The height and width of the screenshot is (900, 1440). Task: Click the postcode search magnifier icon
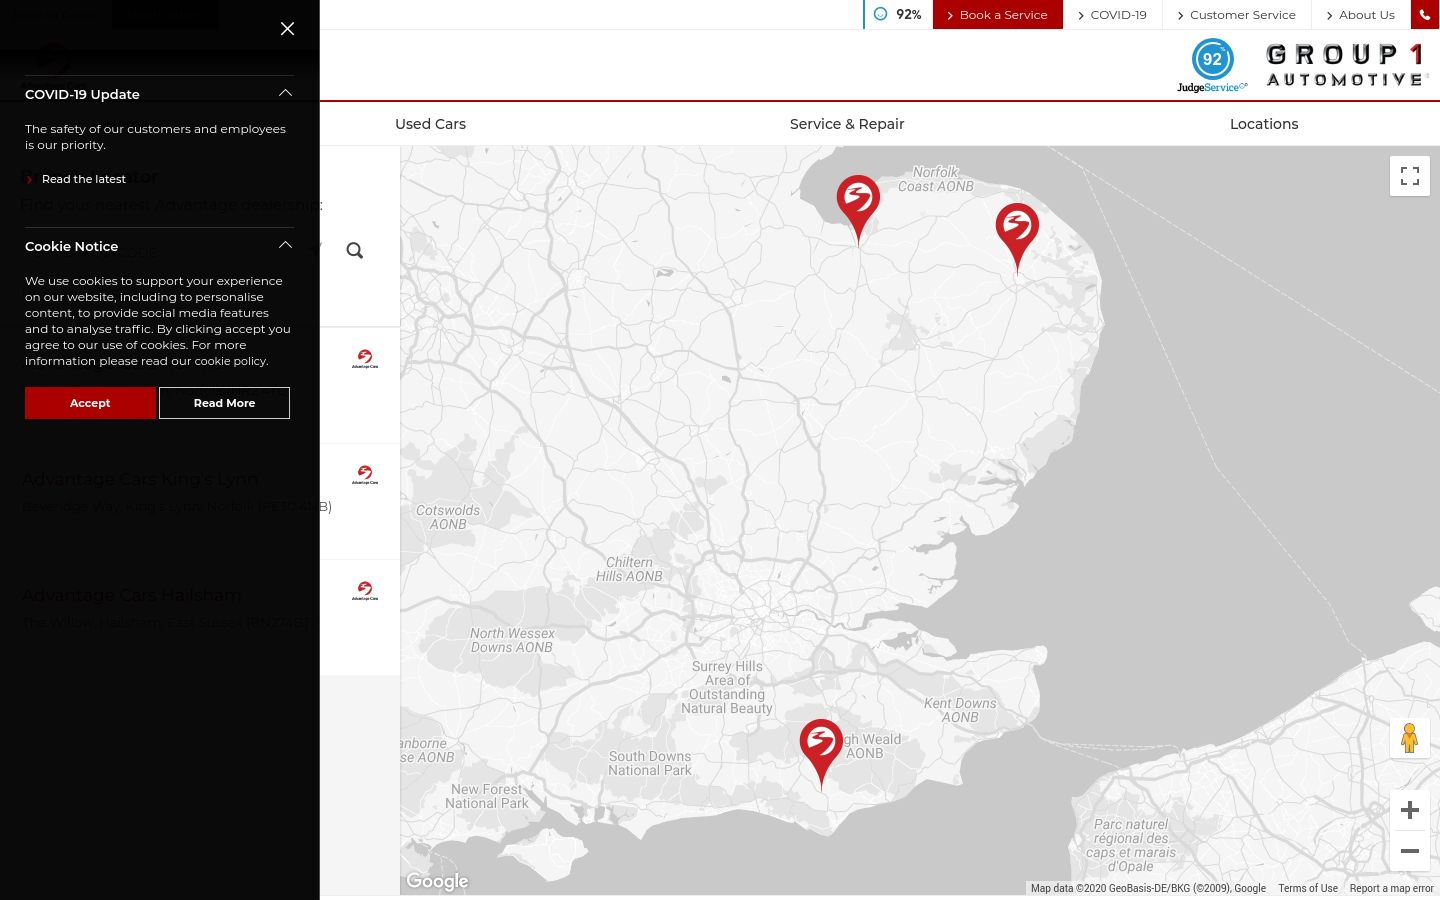tap(355, 251)
